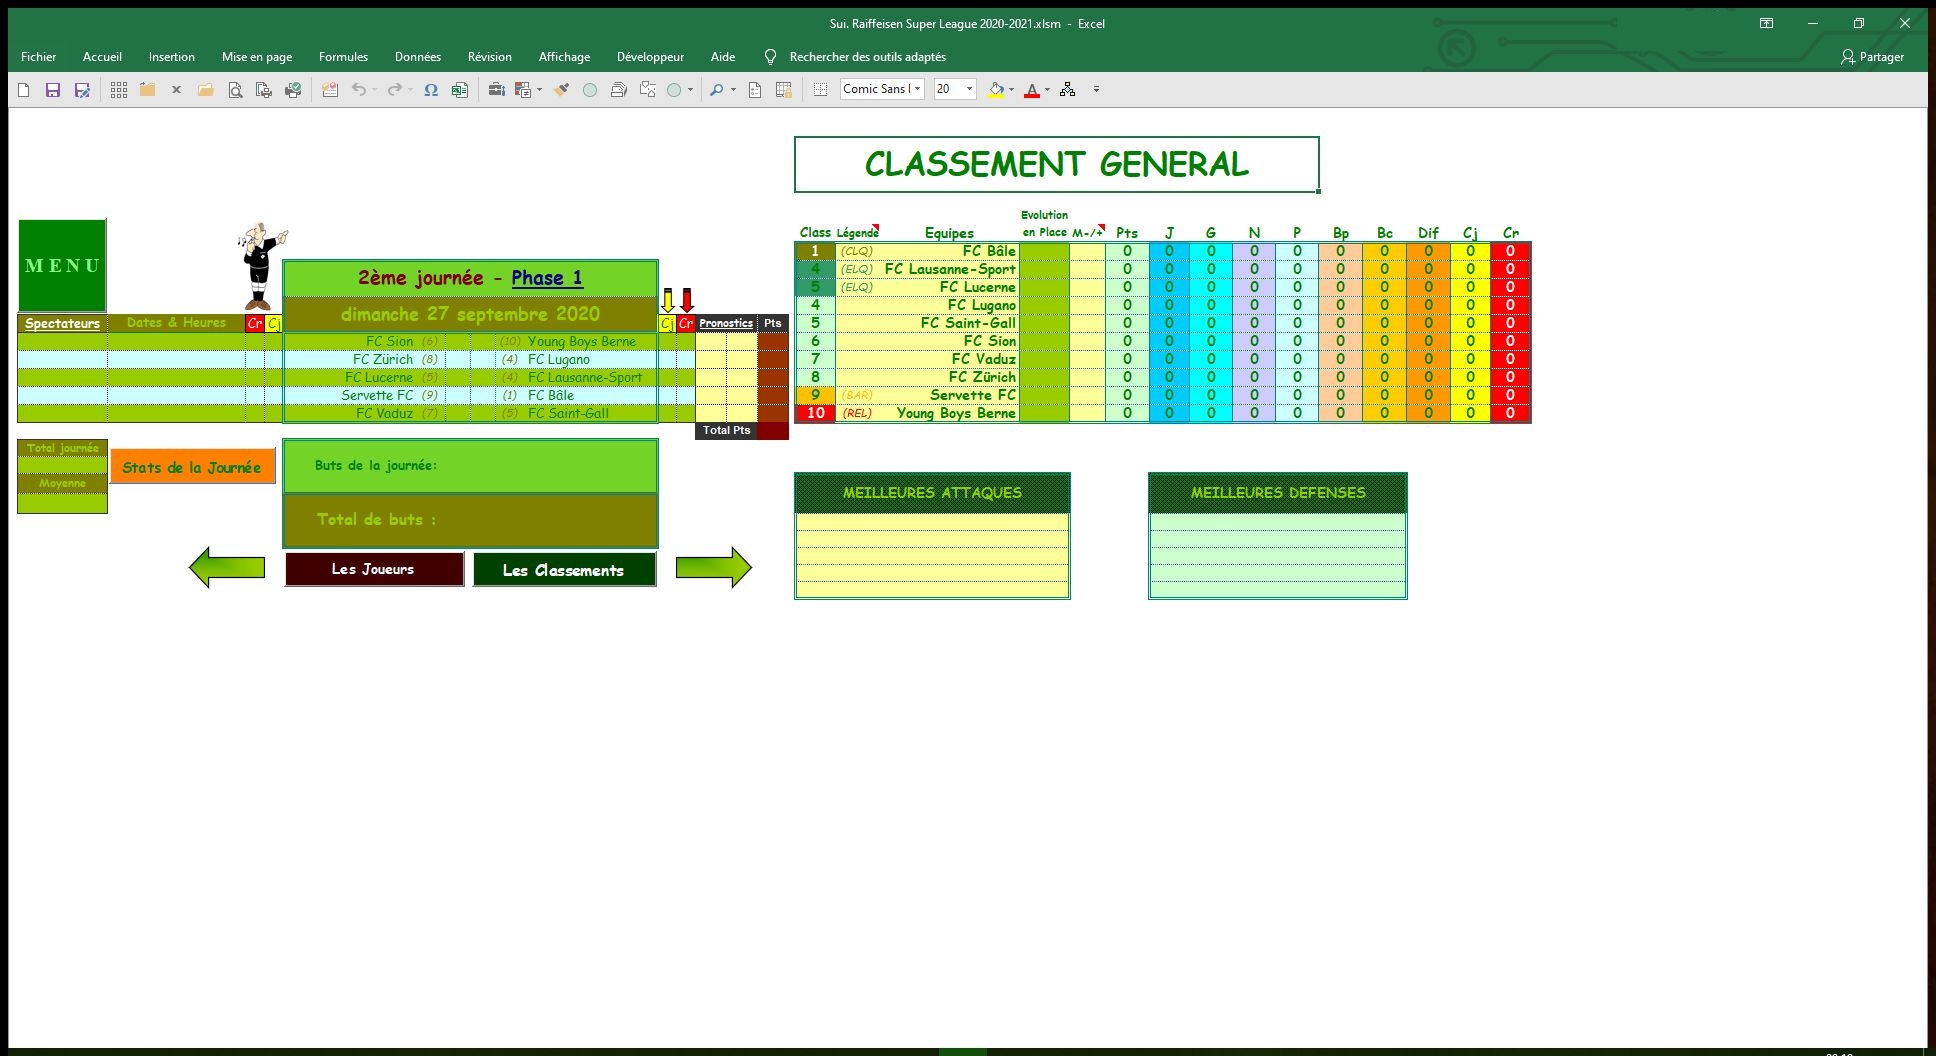Click the green right arrow for next matchday

tap(713, 568)
